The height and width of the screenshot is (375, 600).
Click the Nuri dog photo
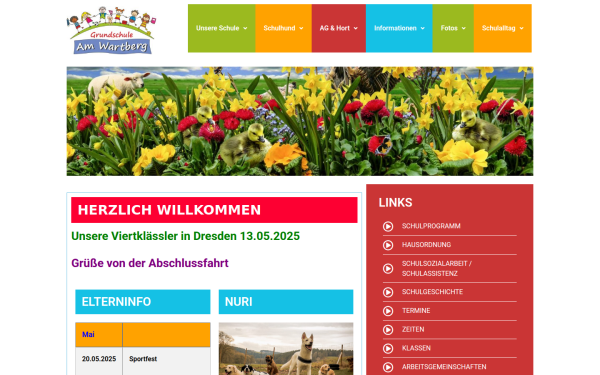pos(286,349)
